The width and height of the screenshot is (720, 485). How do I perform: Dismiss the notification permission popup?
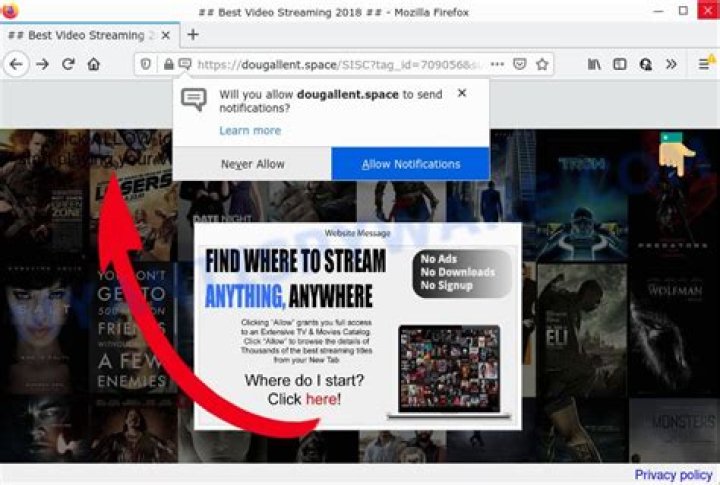click(x=461, y=93)
